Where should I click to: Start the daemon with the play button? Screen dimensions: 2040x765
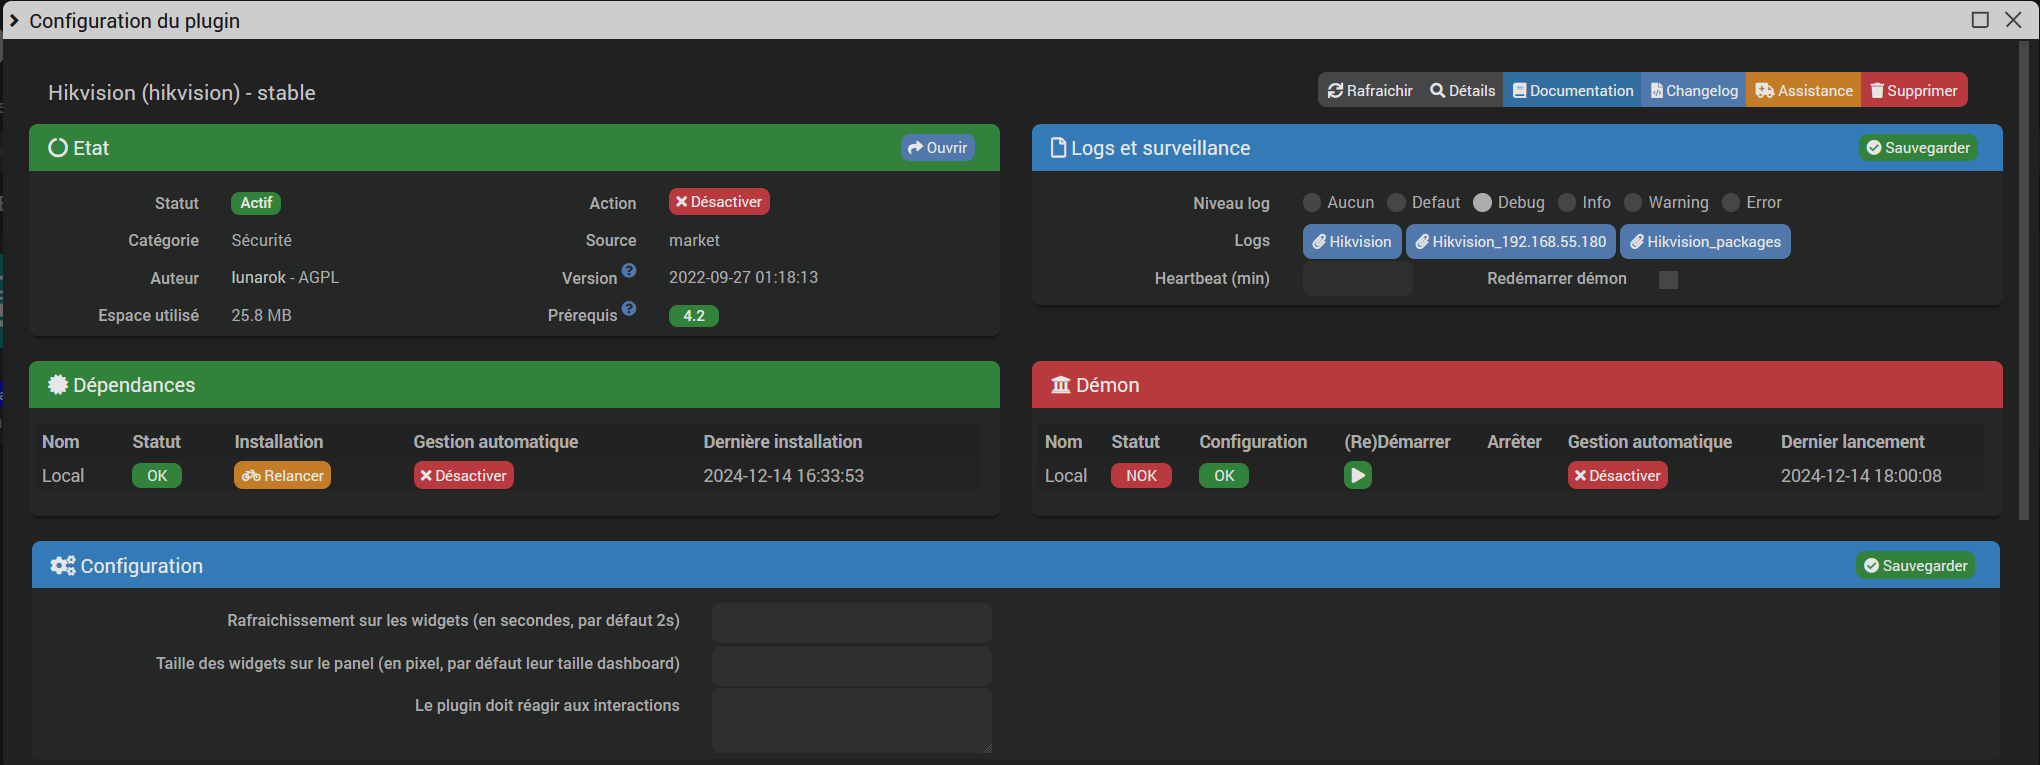coord(1358,476)
